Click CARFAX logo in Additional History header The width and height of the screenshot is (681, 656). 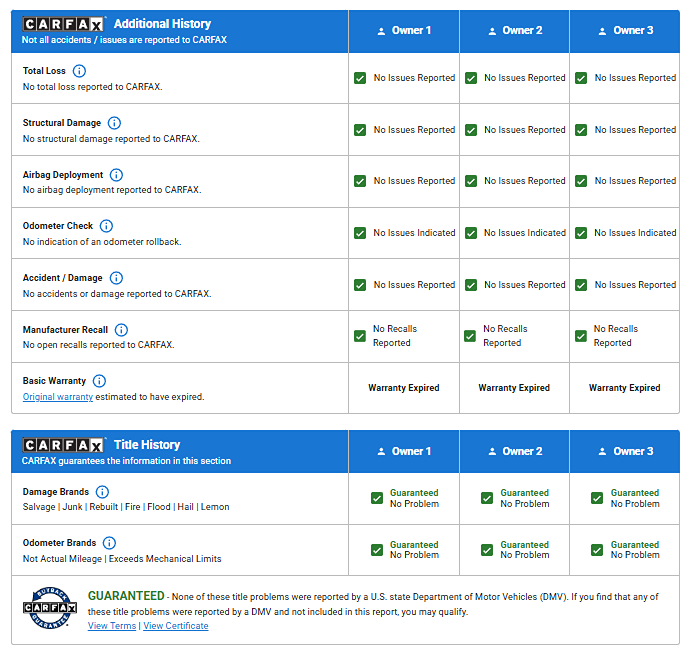pyautogui.click(x=63, y=24)
